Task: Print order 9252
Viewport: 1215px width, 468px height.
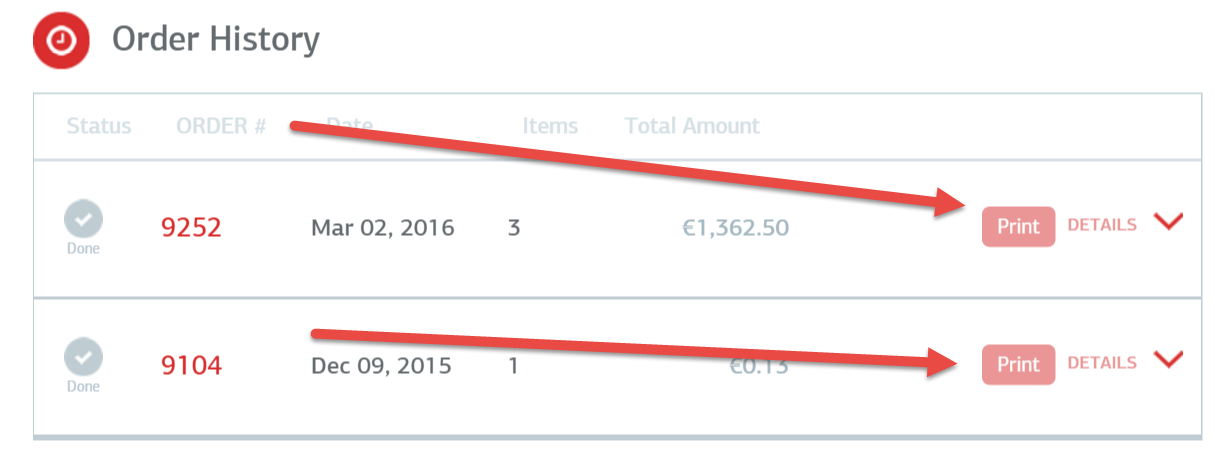Action: tap(1018, 227)
